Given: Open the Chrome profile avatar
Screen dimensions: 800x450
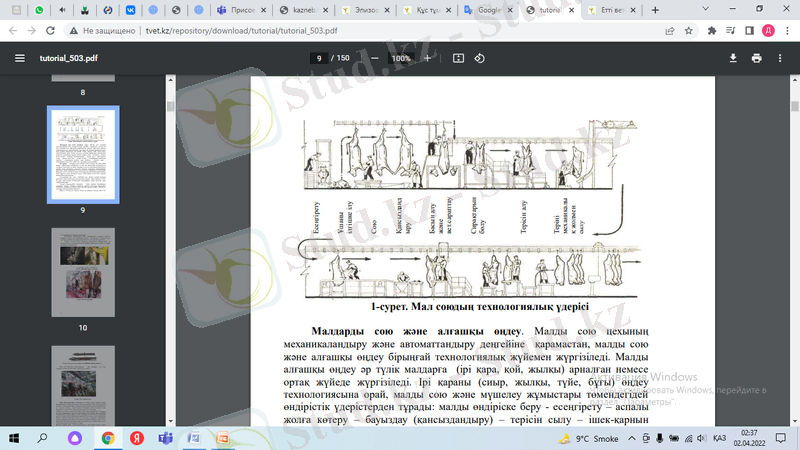Looking at the screenshot, I should coord(768,31).
